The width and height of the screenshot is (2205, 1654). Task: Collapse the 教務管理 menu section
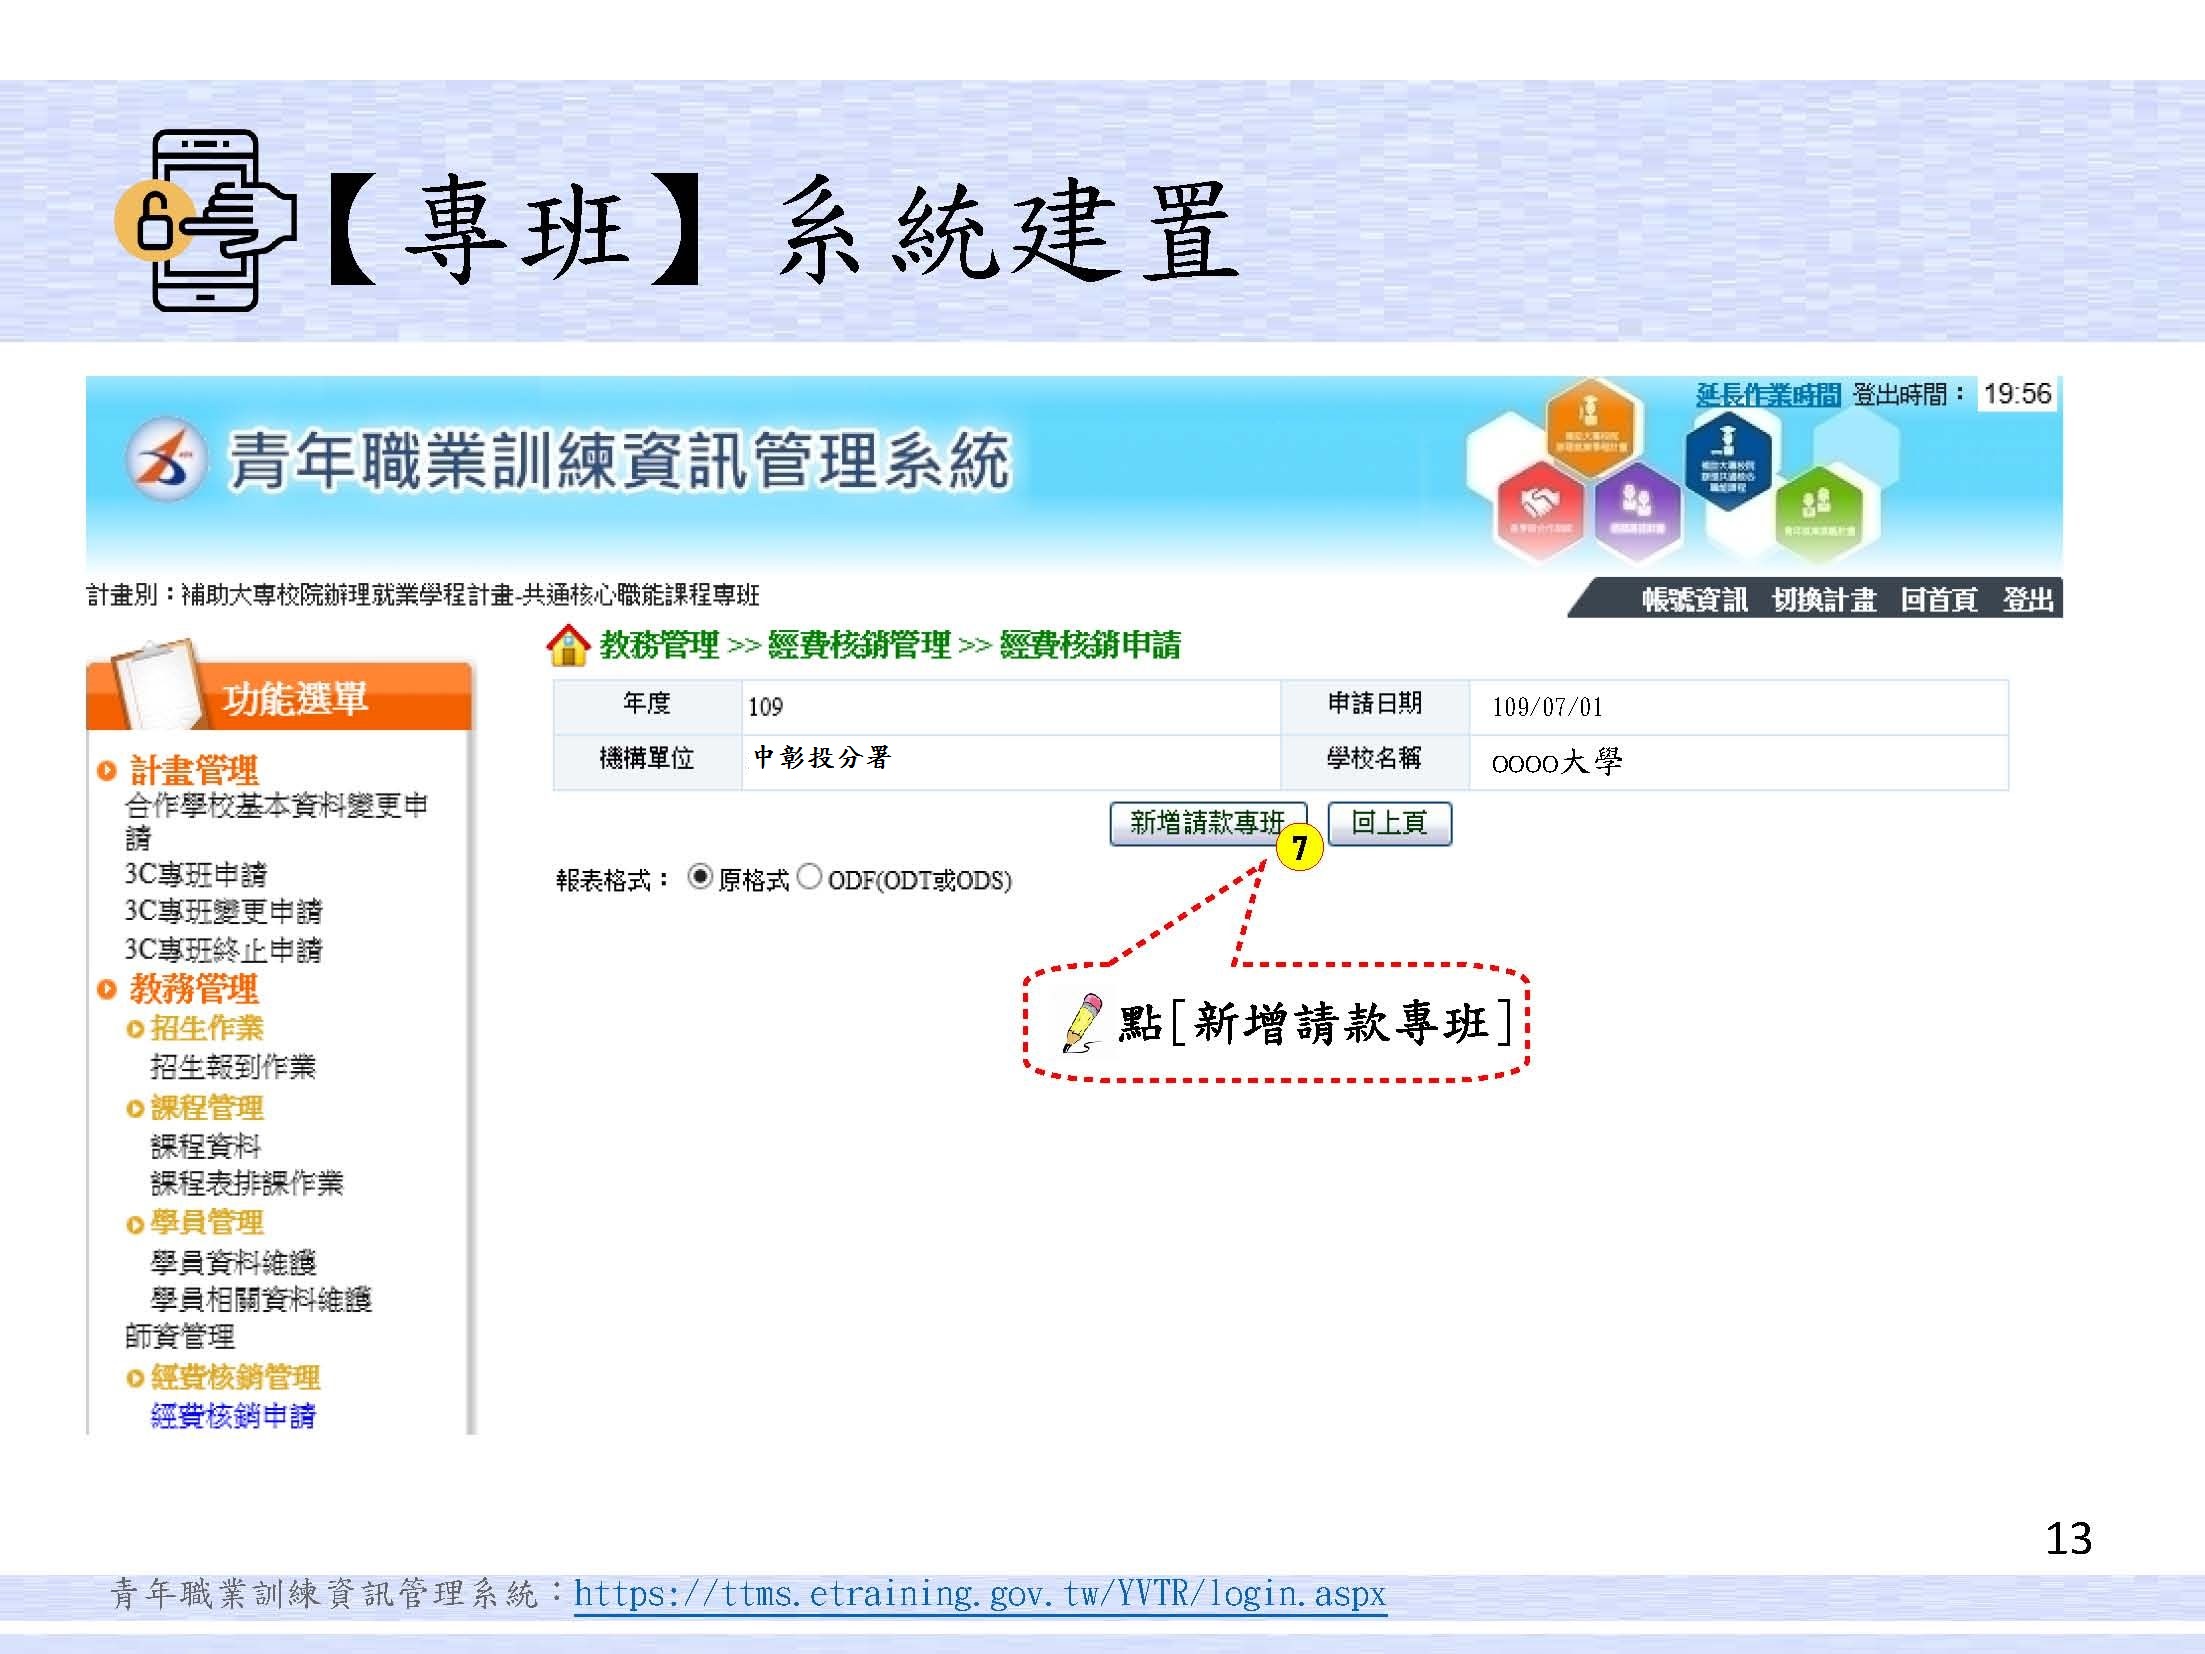pos(193,989)
